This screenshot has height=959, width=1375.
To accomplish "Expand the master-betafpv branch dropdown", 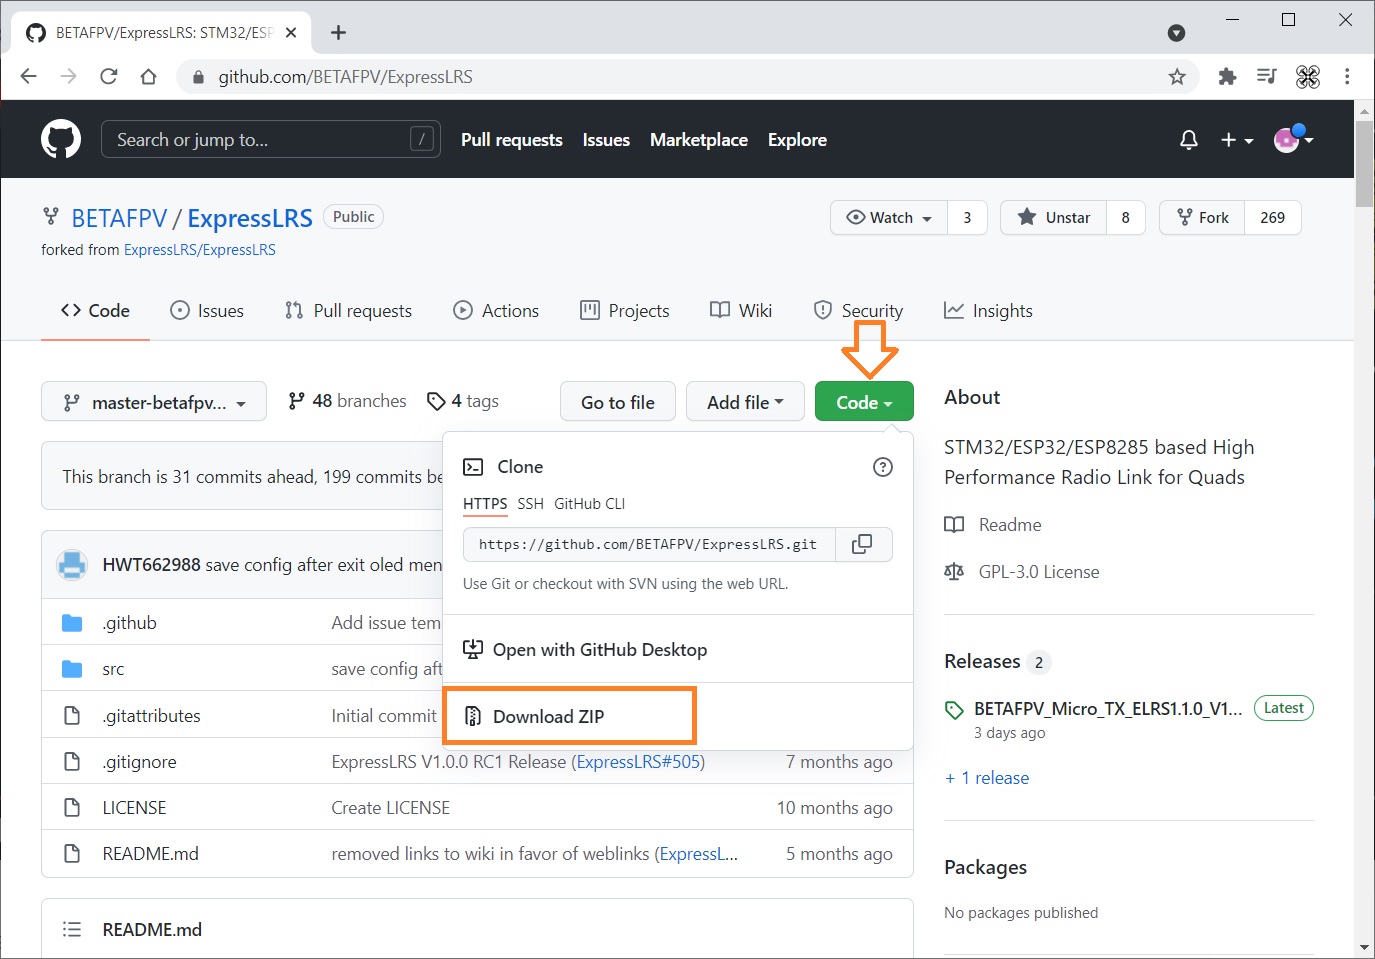I will (154, 402).
